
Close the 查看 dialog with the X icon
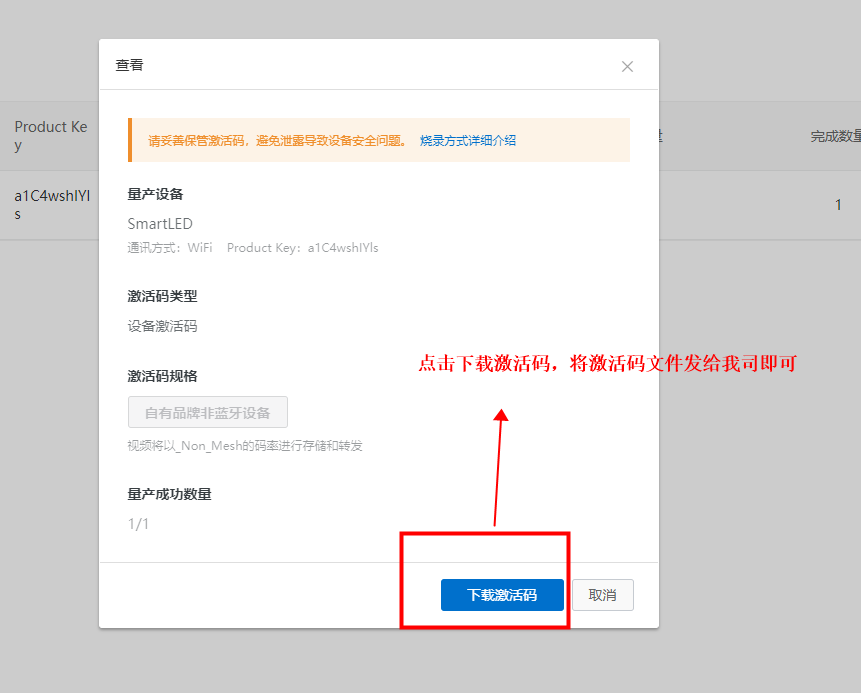click(x=627, y=66)
